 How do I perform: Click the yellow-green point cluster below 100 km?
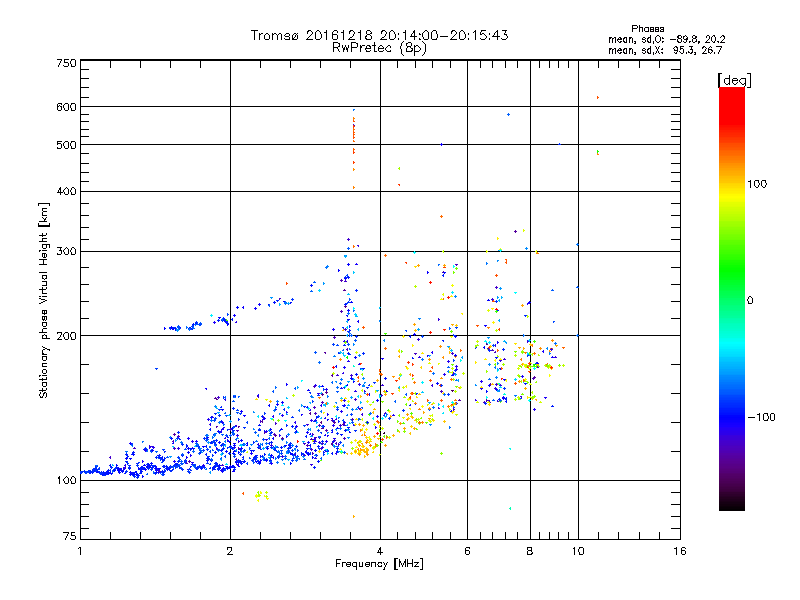pos(262,495)
